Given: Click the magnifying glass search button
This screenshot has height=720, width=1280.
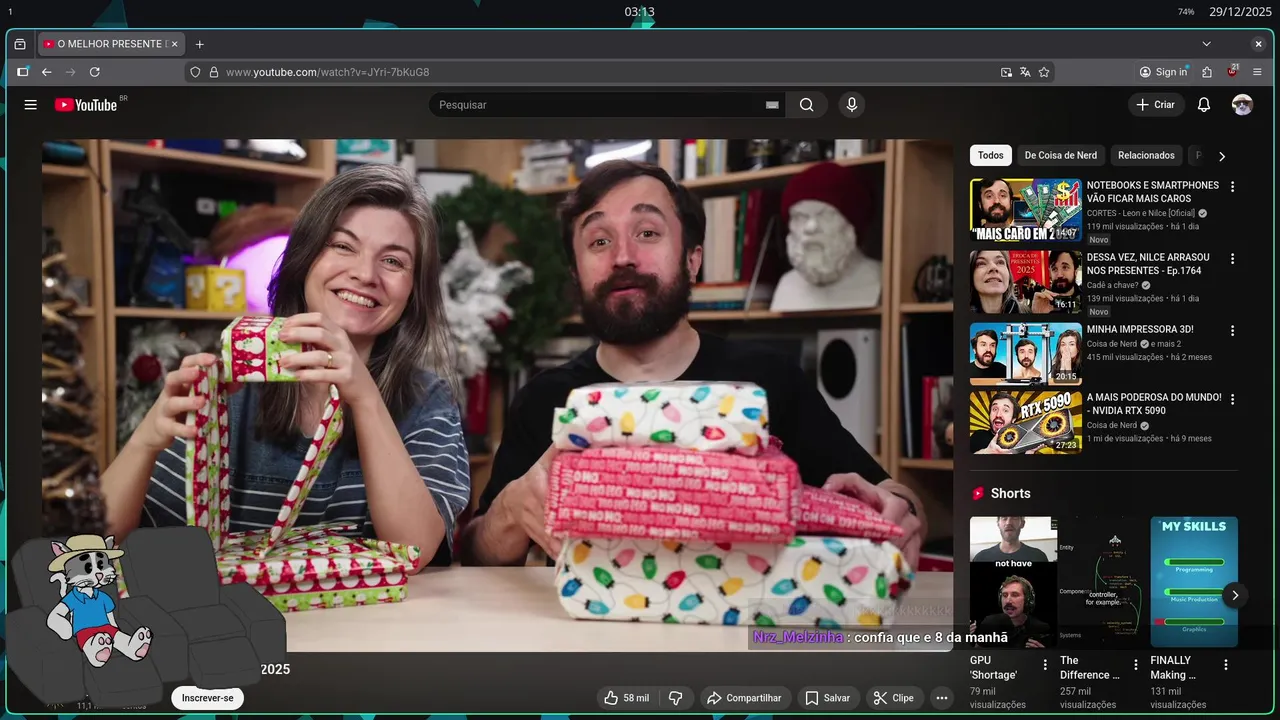Looking at the screenshot, I should click(807, 105).
